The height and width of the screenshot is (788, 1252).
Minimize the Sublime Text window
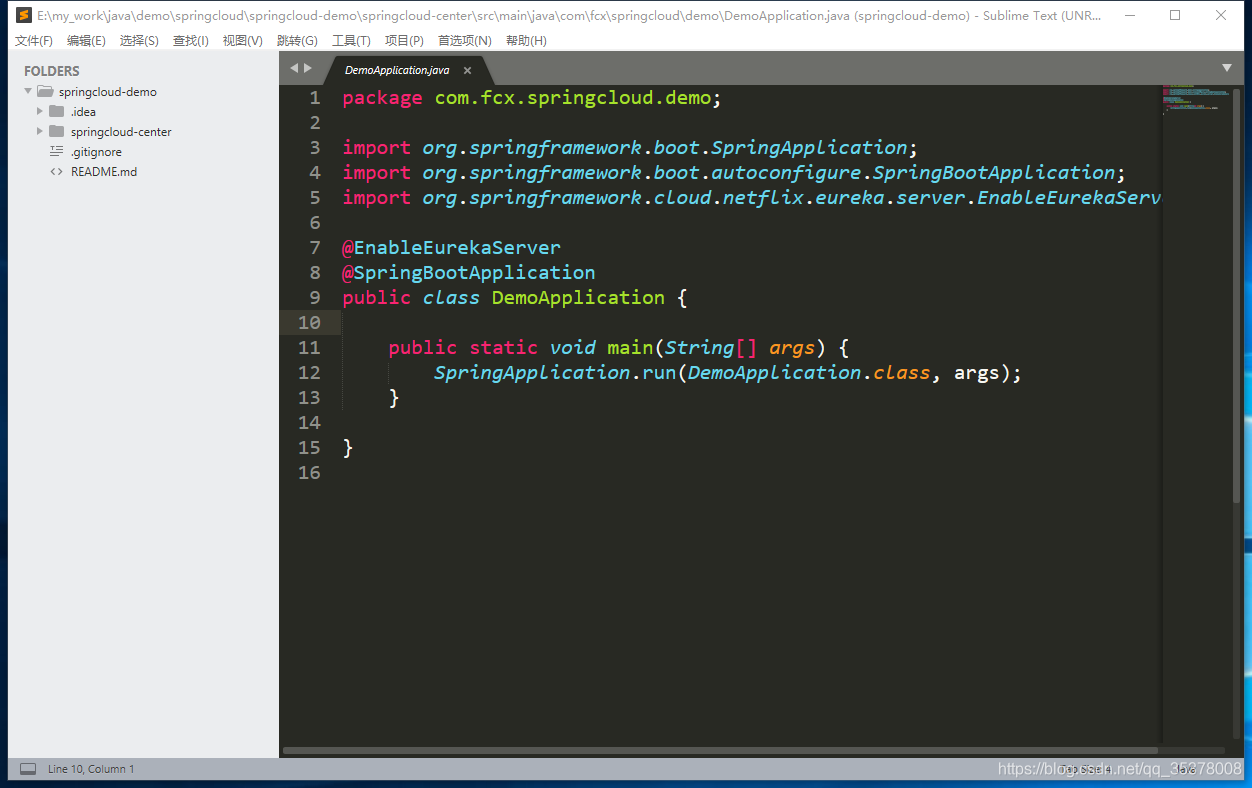[x=1129, y=15]
